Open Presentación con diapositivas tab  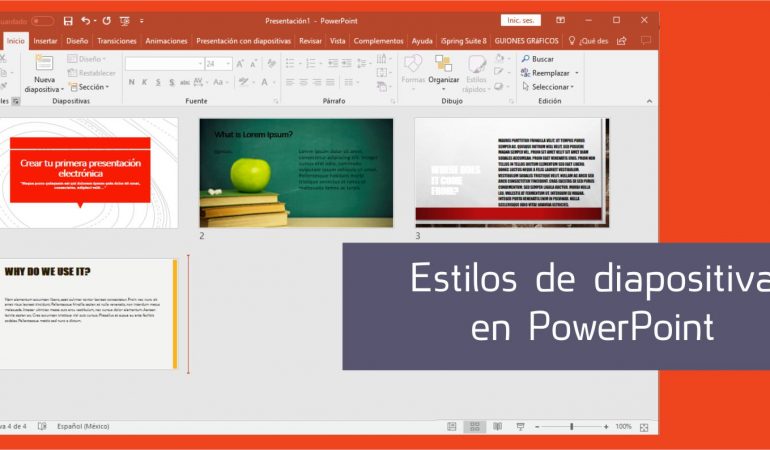pos(244,41)
